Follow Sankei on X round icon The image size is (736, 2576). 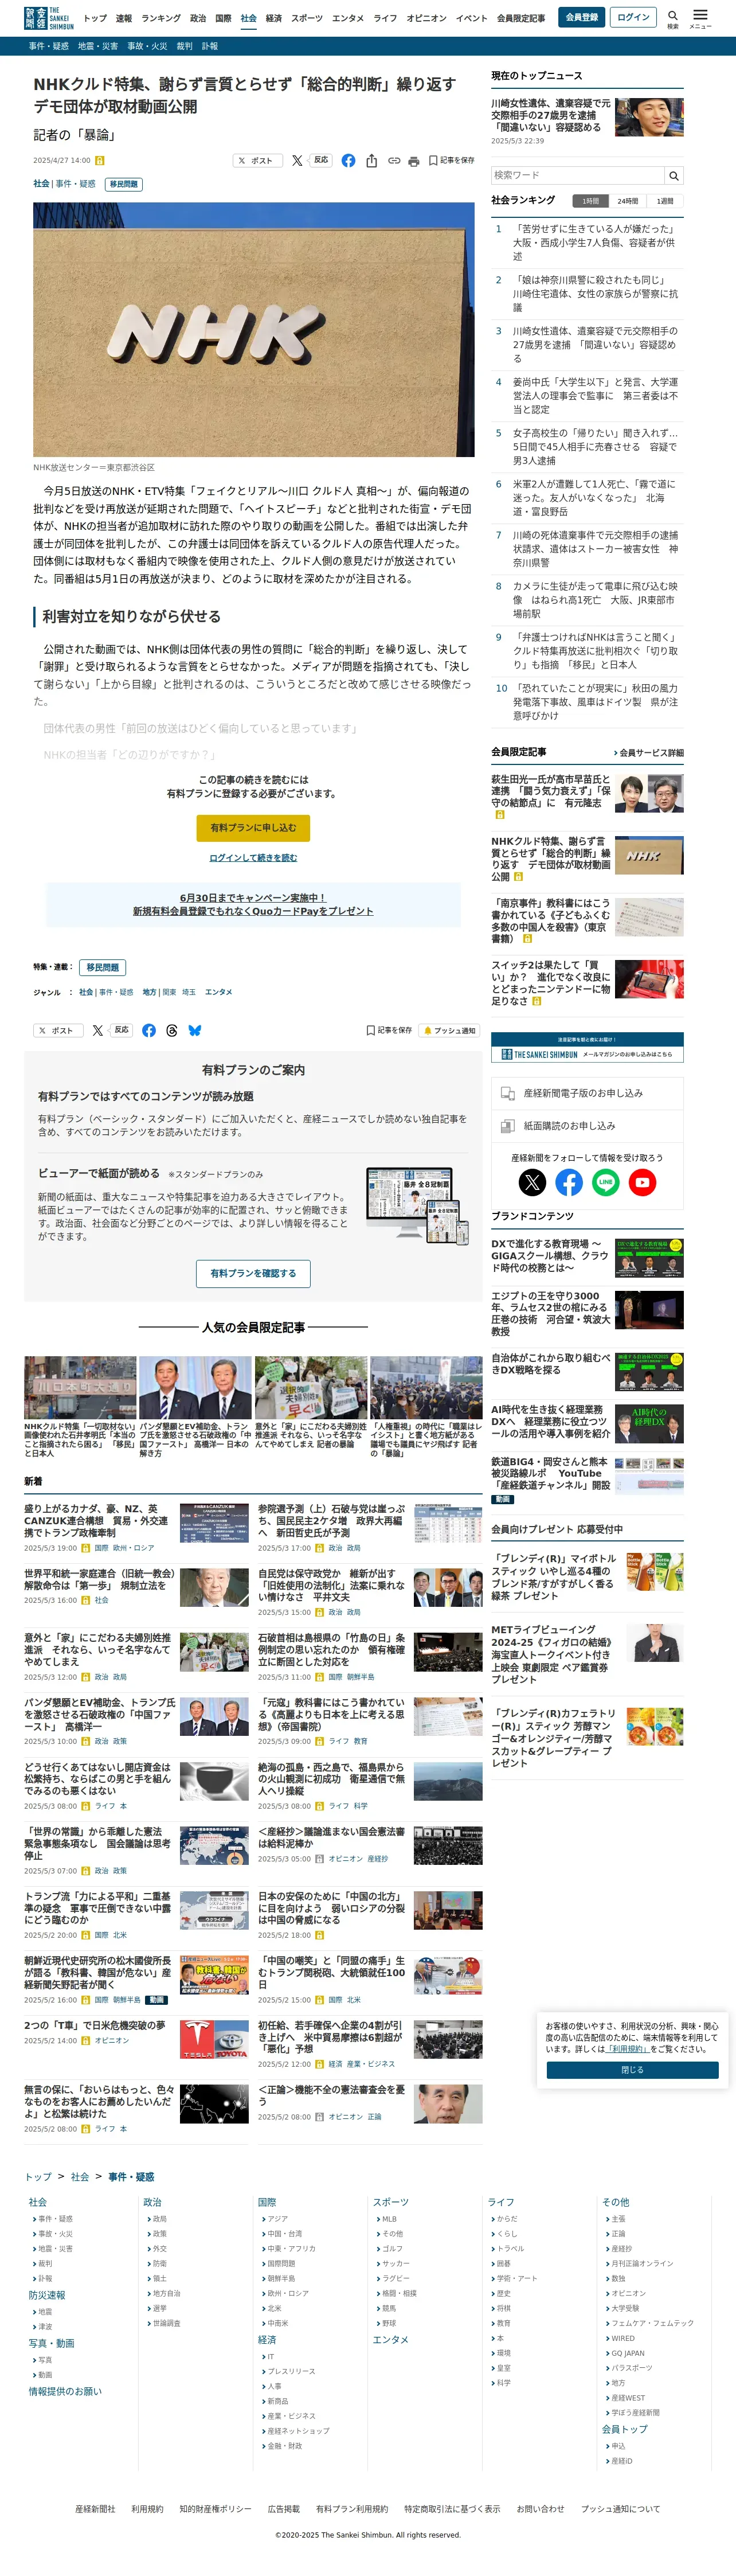(532, 1182)
